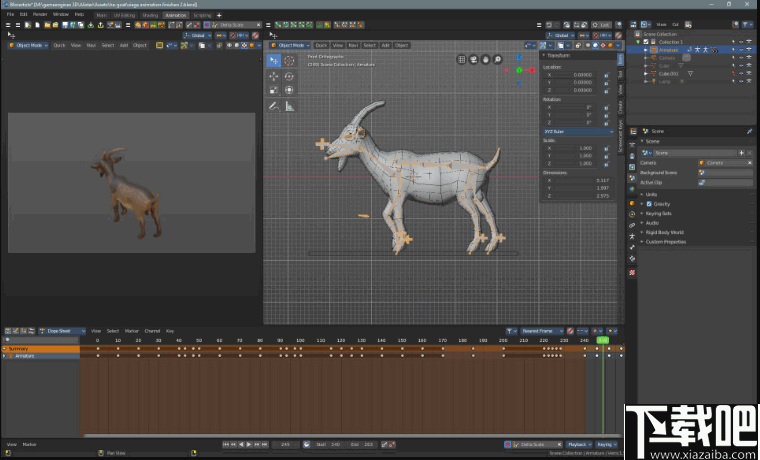Click Quick button in right viewport header

tap(321, 45)
